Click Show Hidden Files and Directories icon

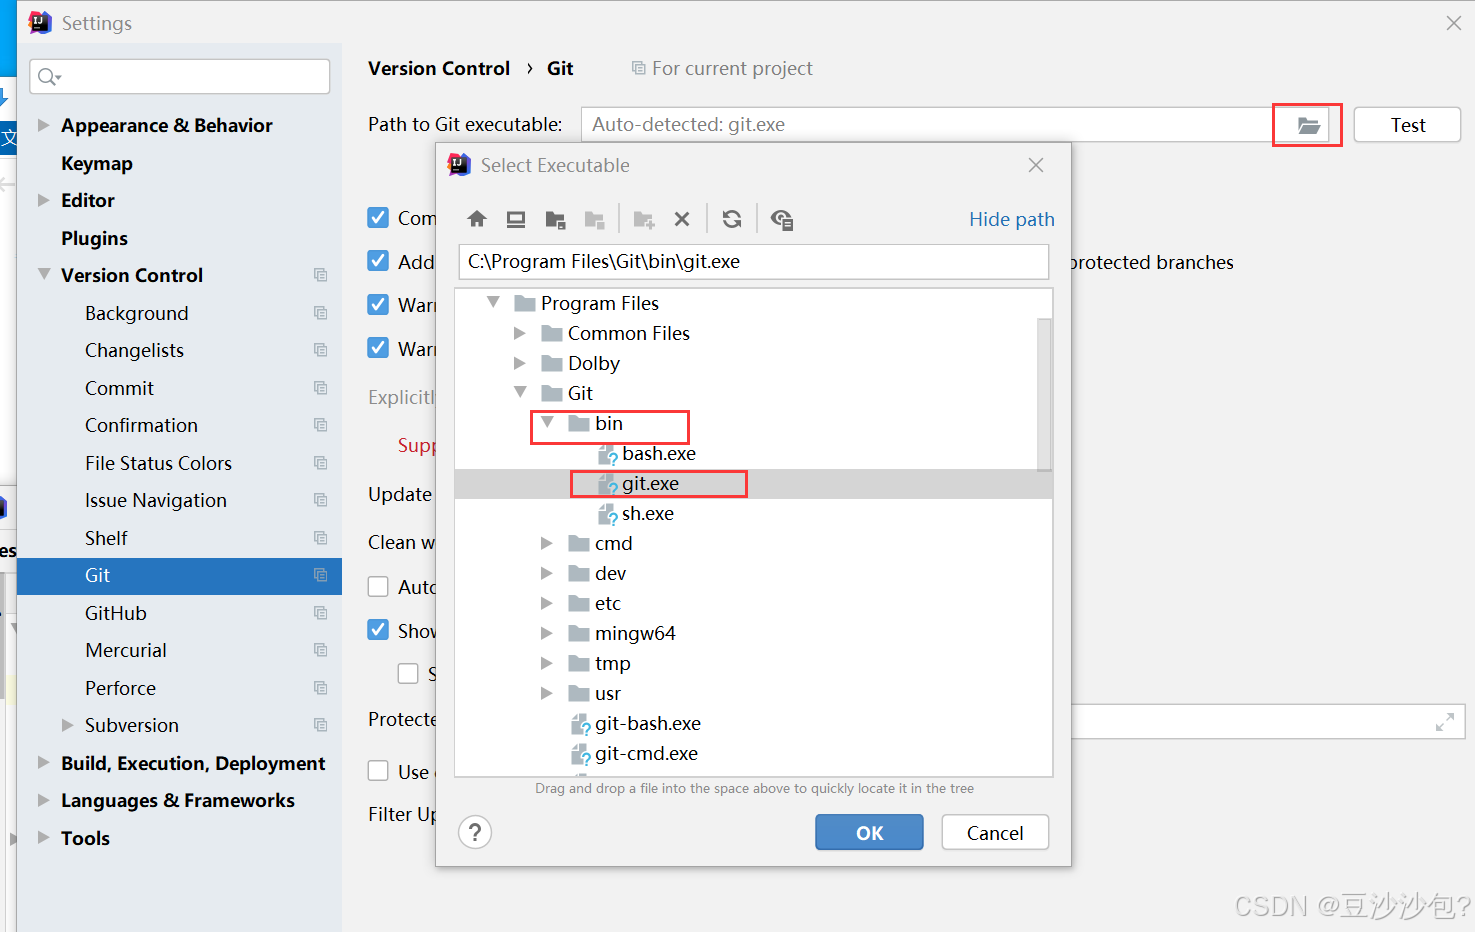tap(782, 219)
